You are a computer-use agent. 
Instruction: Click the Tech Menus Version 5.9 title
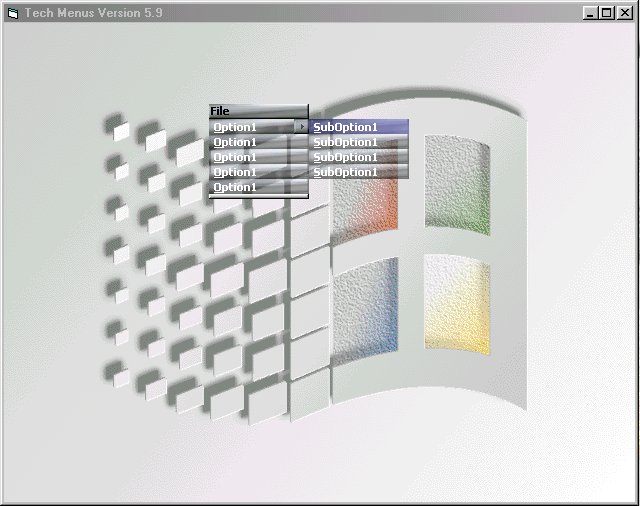point(94,13)
